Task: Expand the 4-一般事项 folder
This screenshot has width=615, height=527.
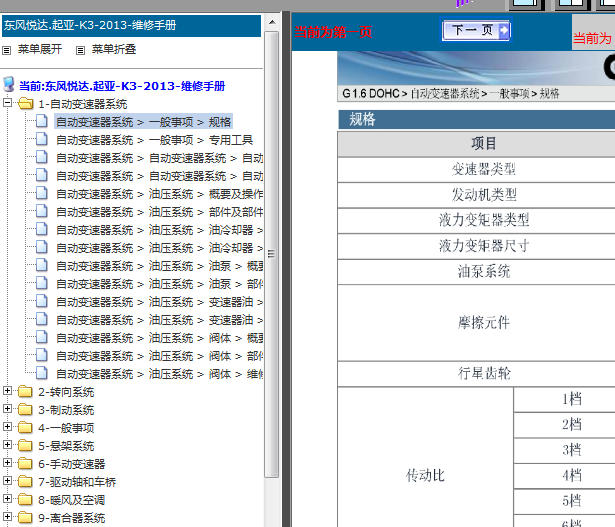Action: coord(7,427)
